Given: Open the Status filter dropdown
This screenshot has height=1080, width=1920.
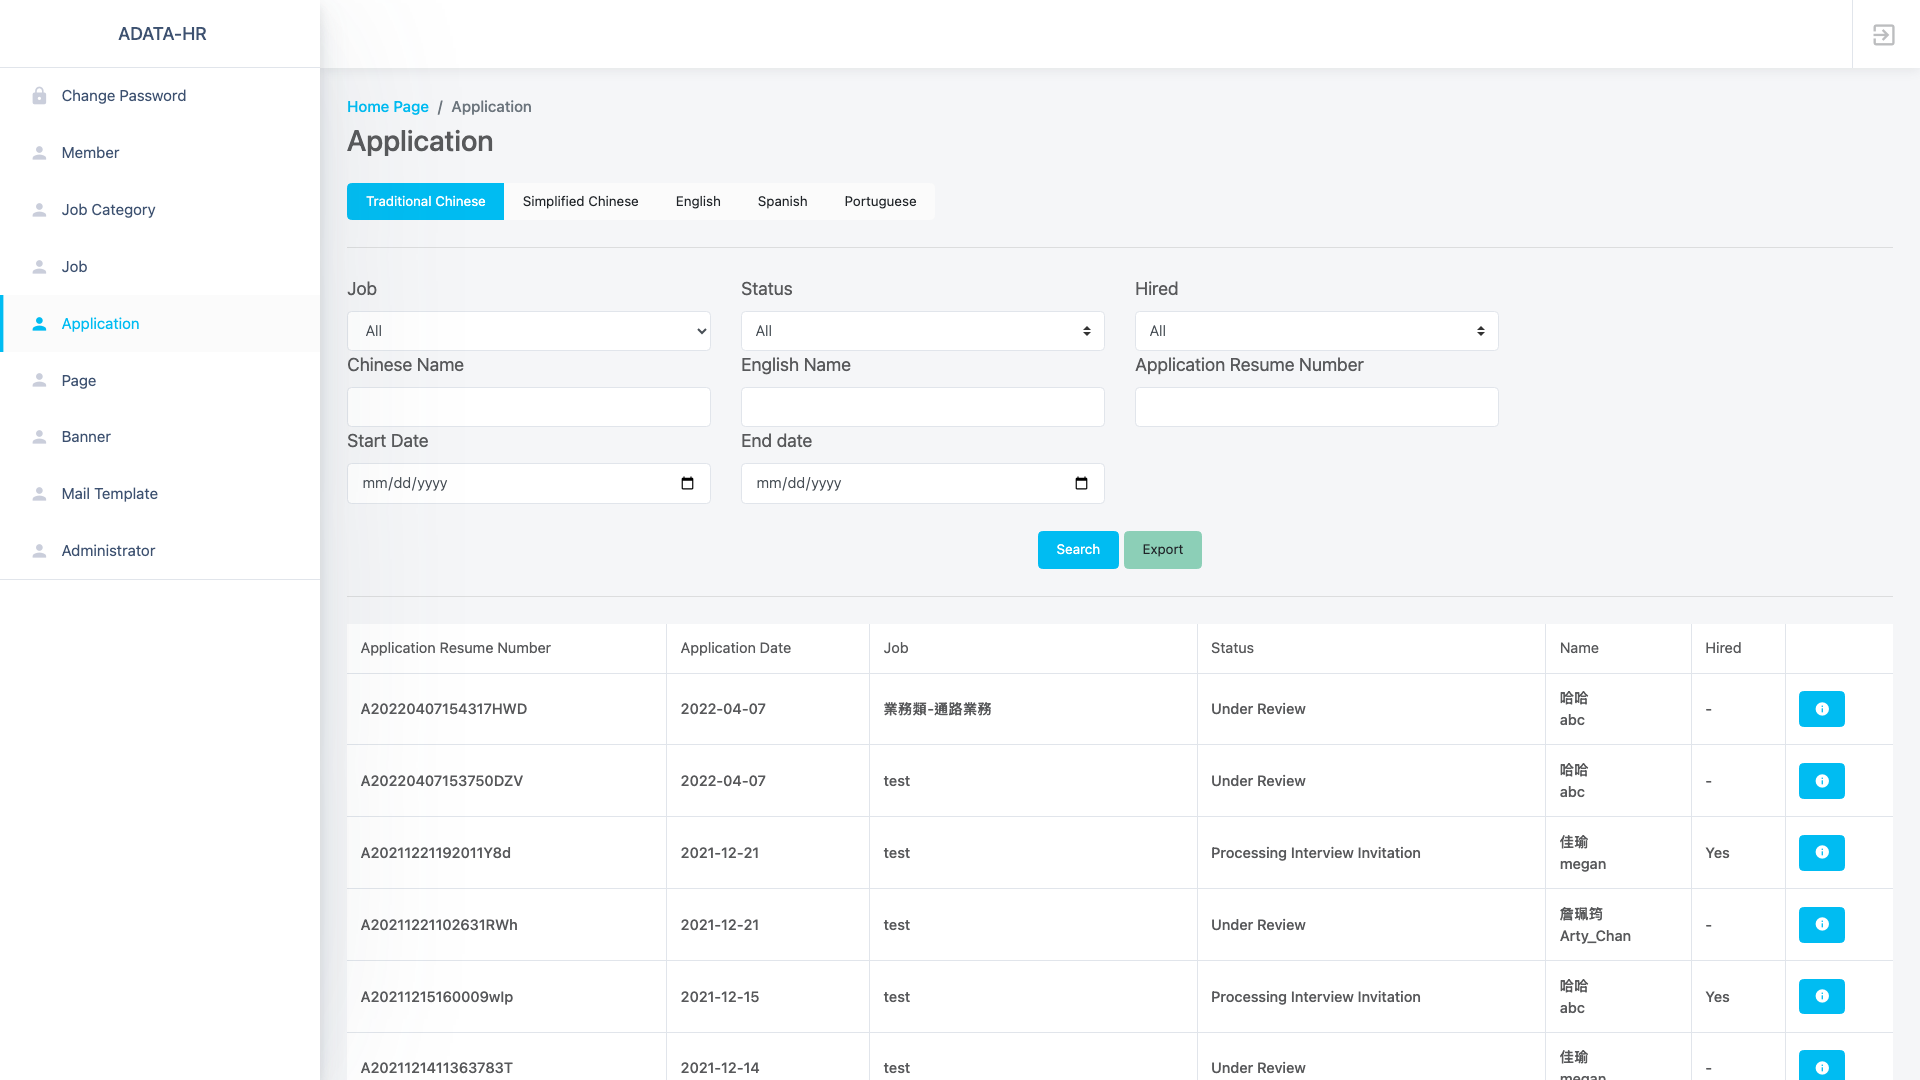Looking at the screenshot, I should [x=922, y=331].
